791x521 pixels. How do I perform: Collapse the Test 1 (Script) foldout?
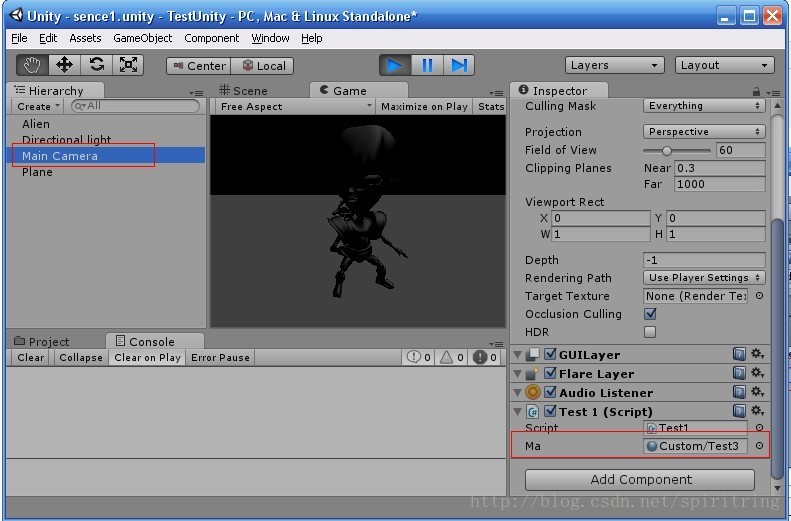pos(517,412)
